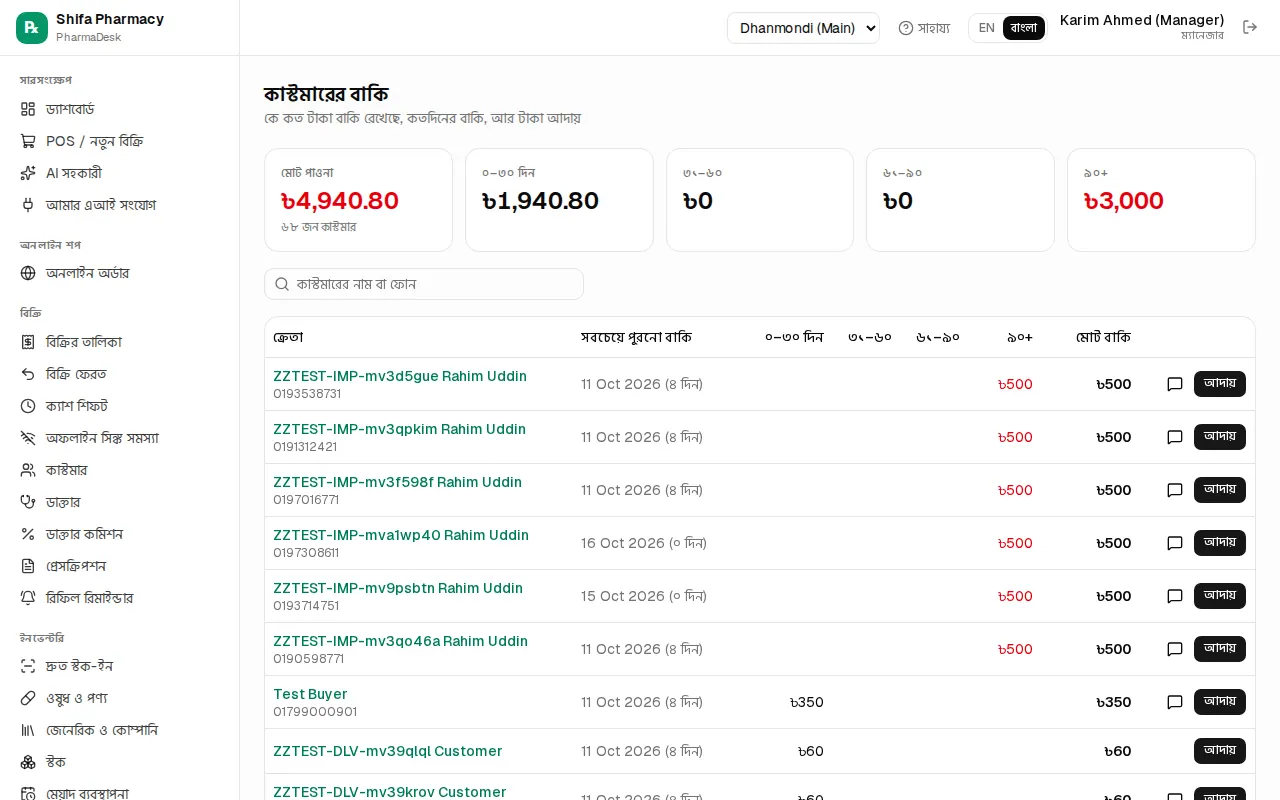Focus the কাস্টমারের নাম বা ফোন search field
This screenshot has height=800, width=1280.
pos(424,284)
